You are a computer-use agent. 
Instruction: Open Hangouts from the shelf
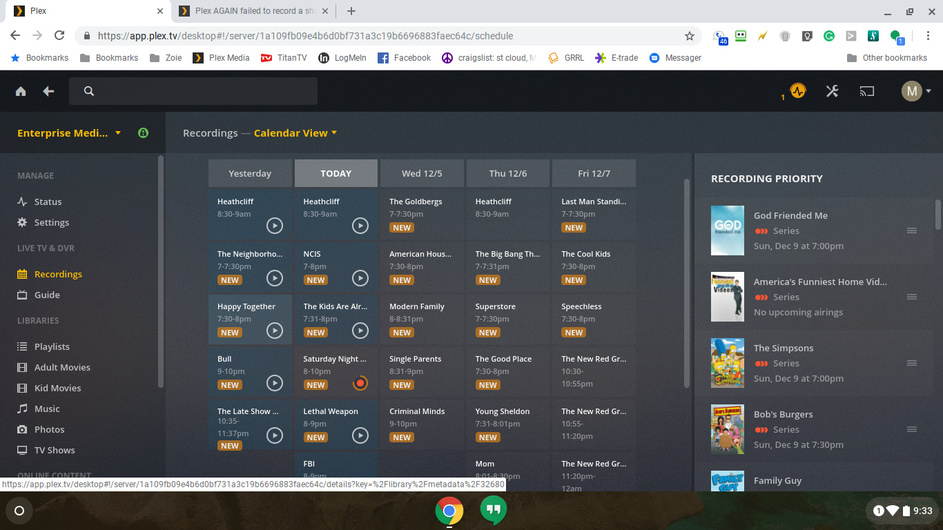pyautogui.click(x=493, y=510)
